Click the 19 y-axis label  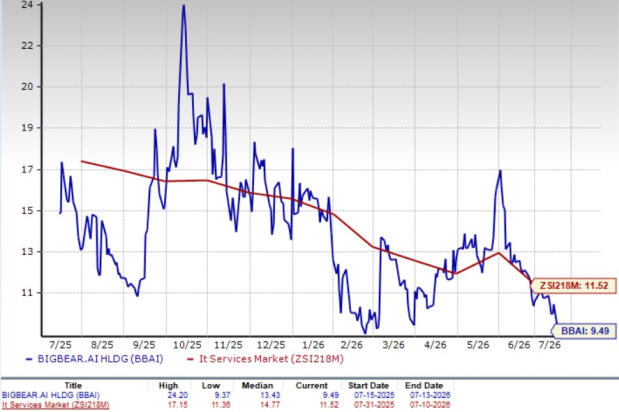click(x=26, y=128)
